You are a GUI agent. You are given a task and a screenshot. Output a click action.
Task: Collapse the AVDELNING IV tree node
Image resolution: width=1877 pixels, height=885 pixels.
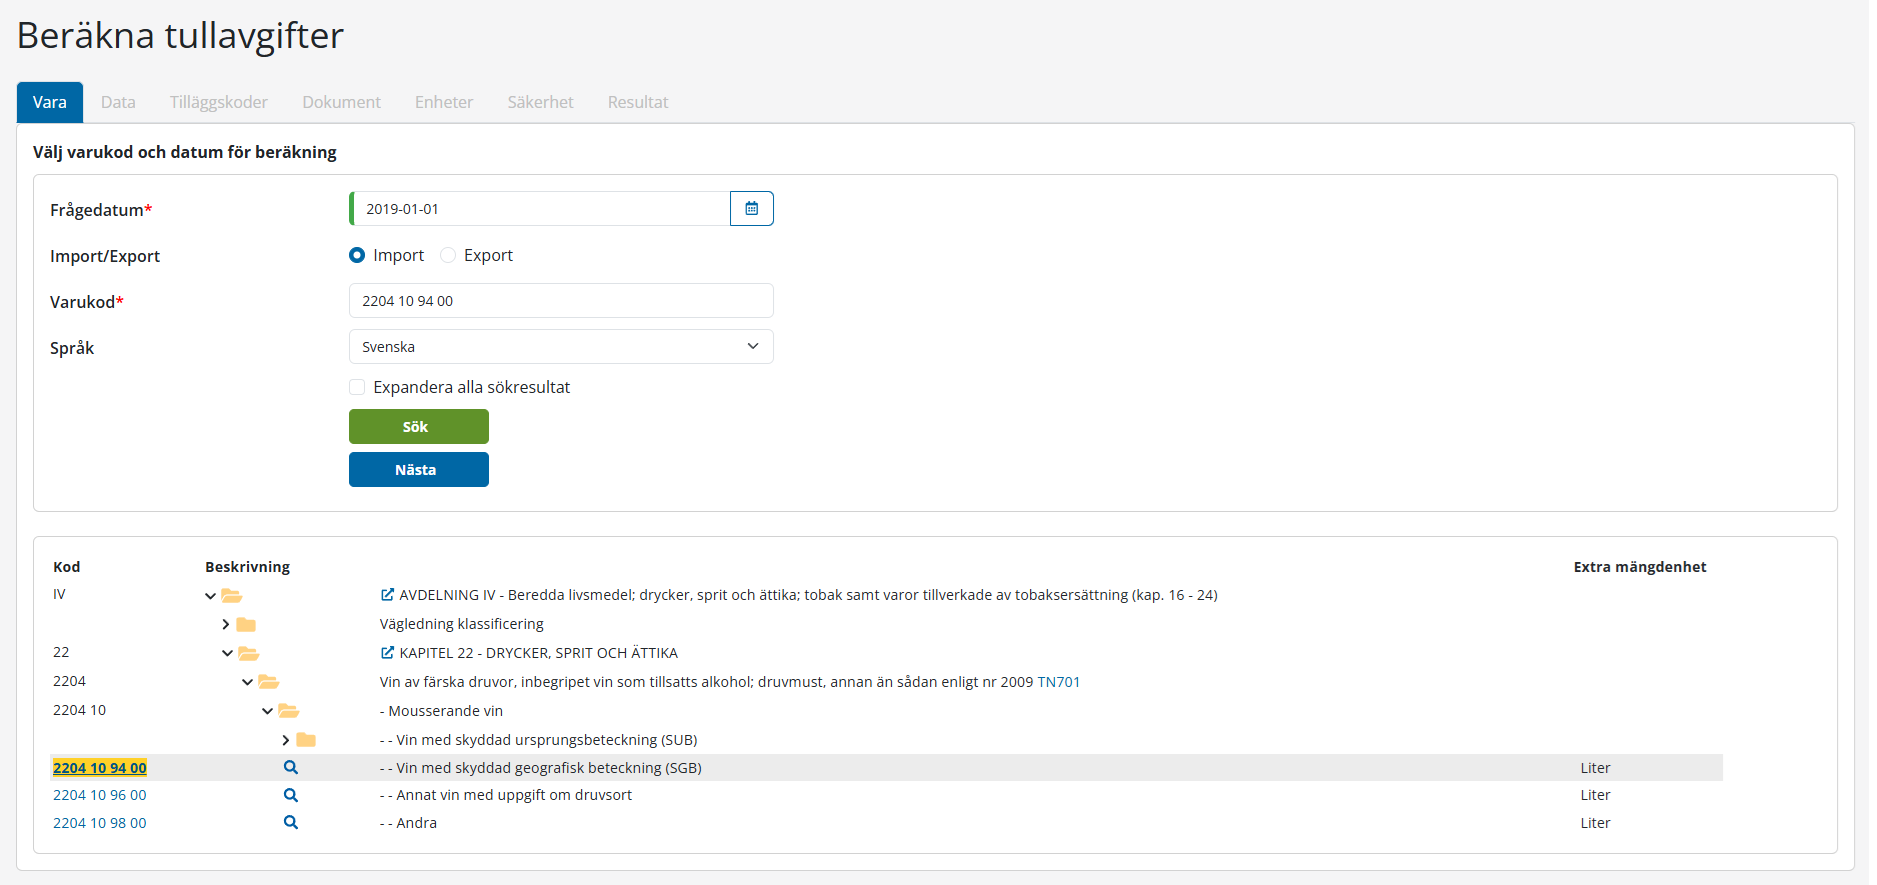point(210,596)
